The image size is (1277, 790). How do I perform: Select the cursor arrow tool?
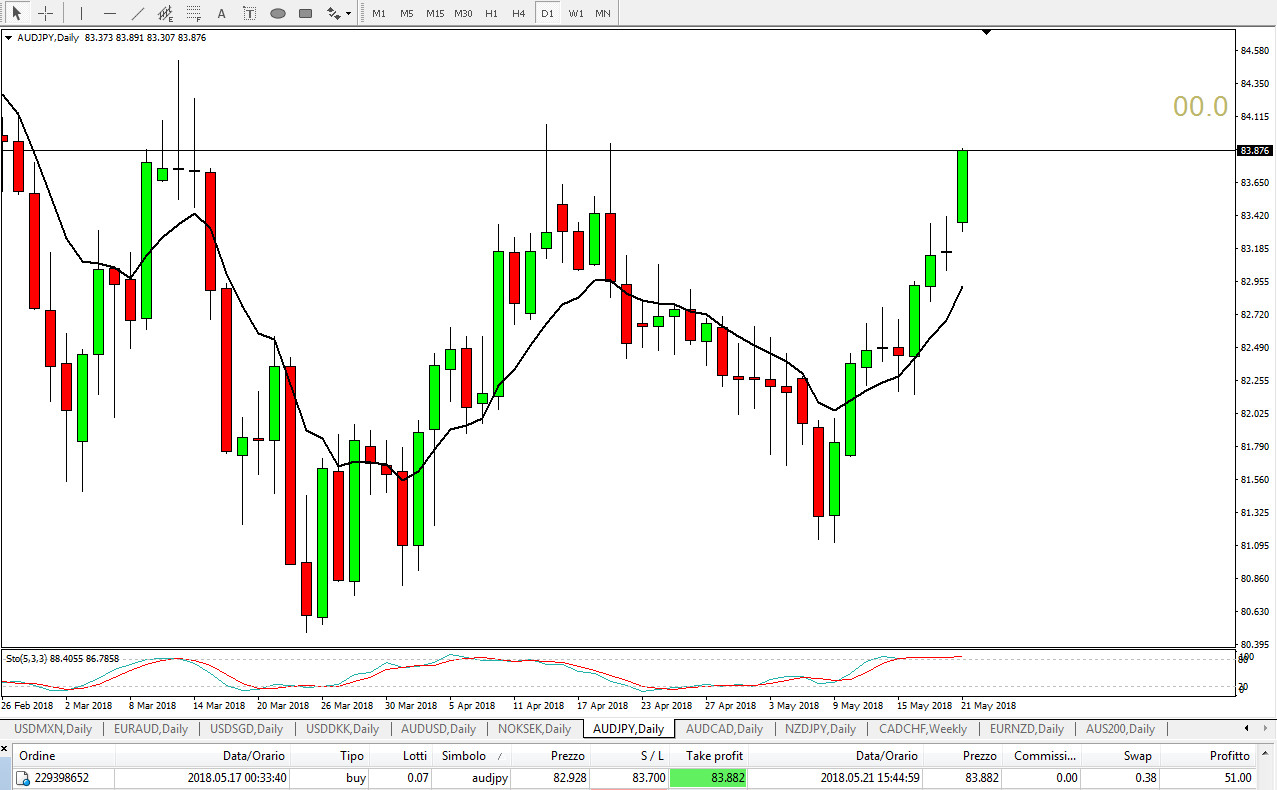(x=17, y=13)
